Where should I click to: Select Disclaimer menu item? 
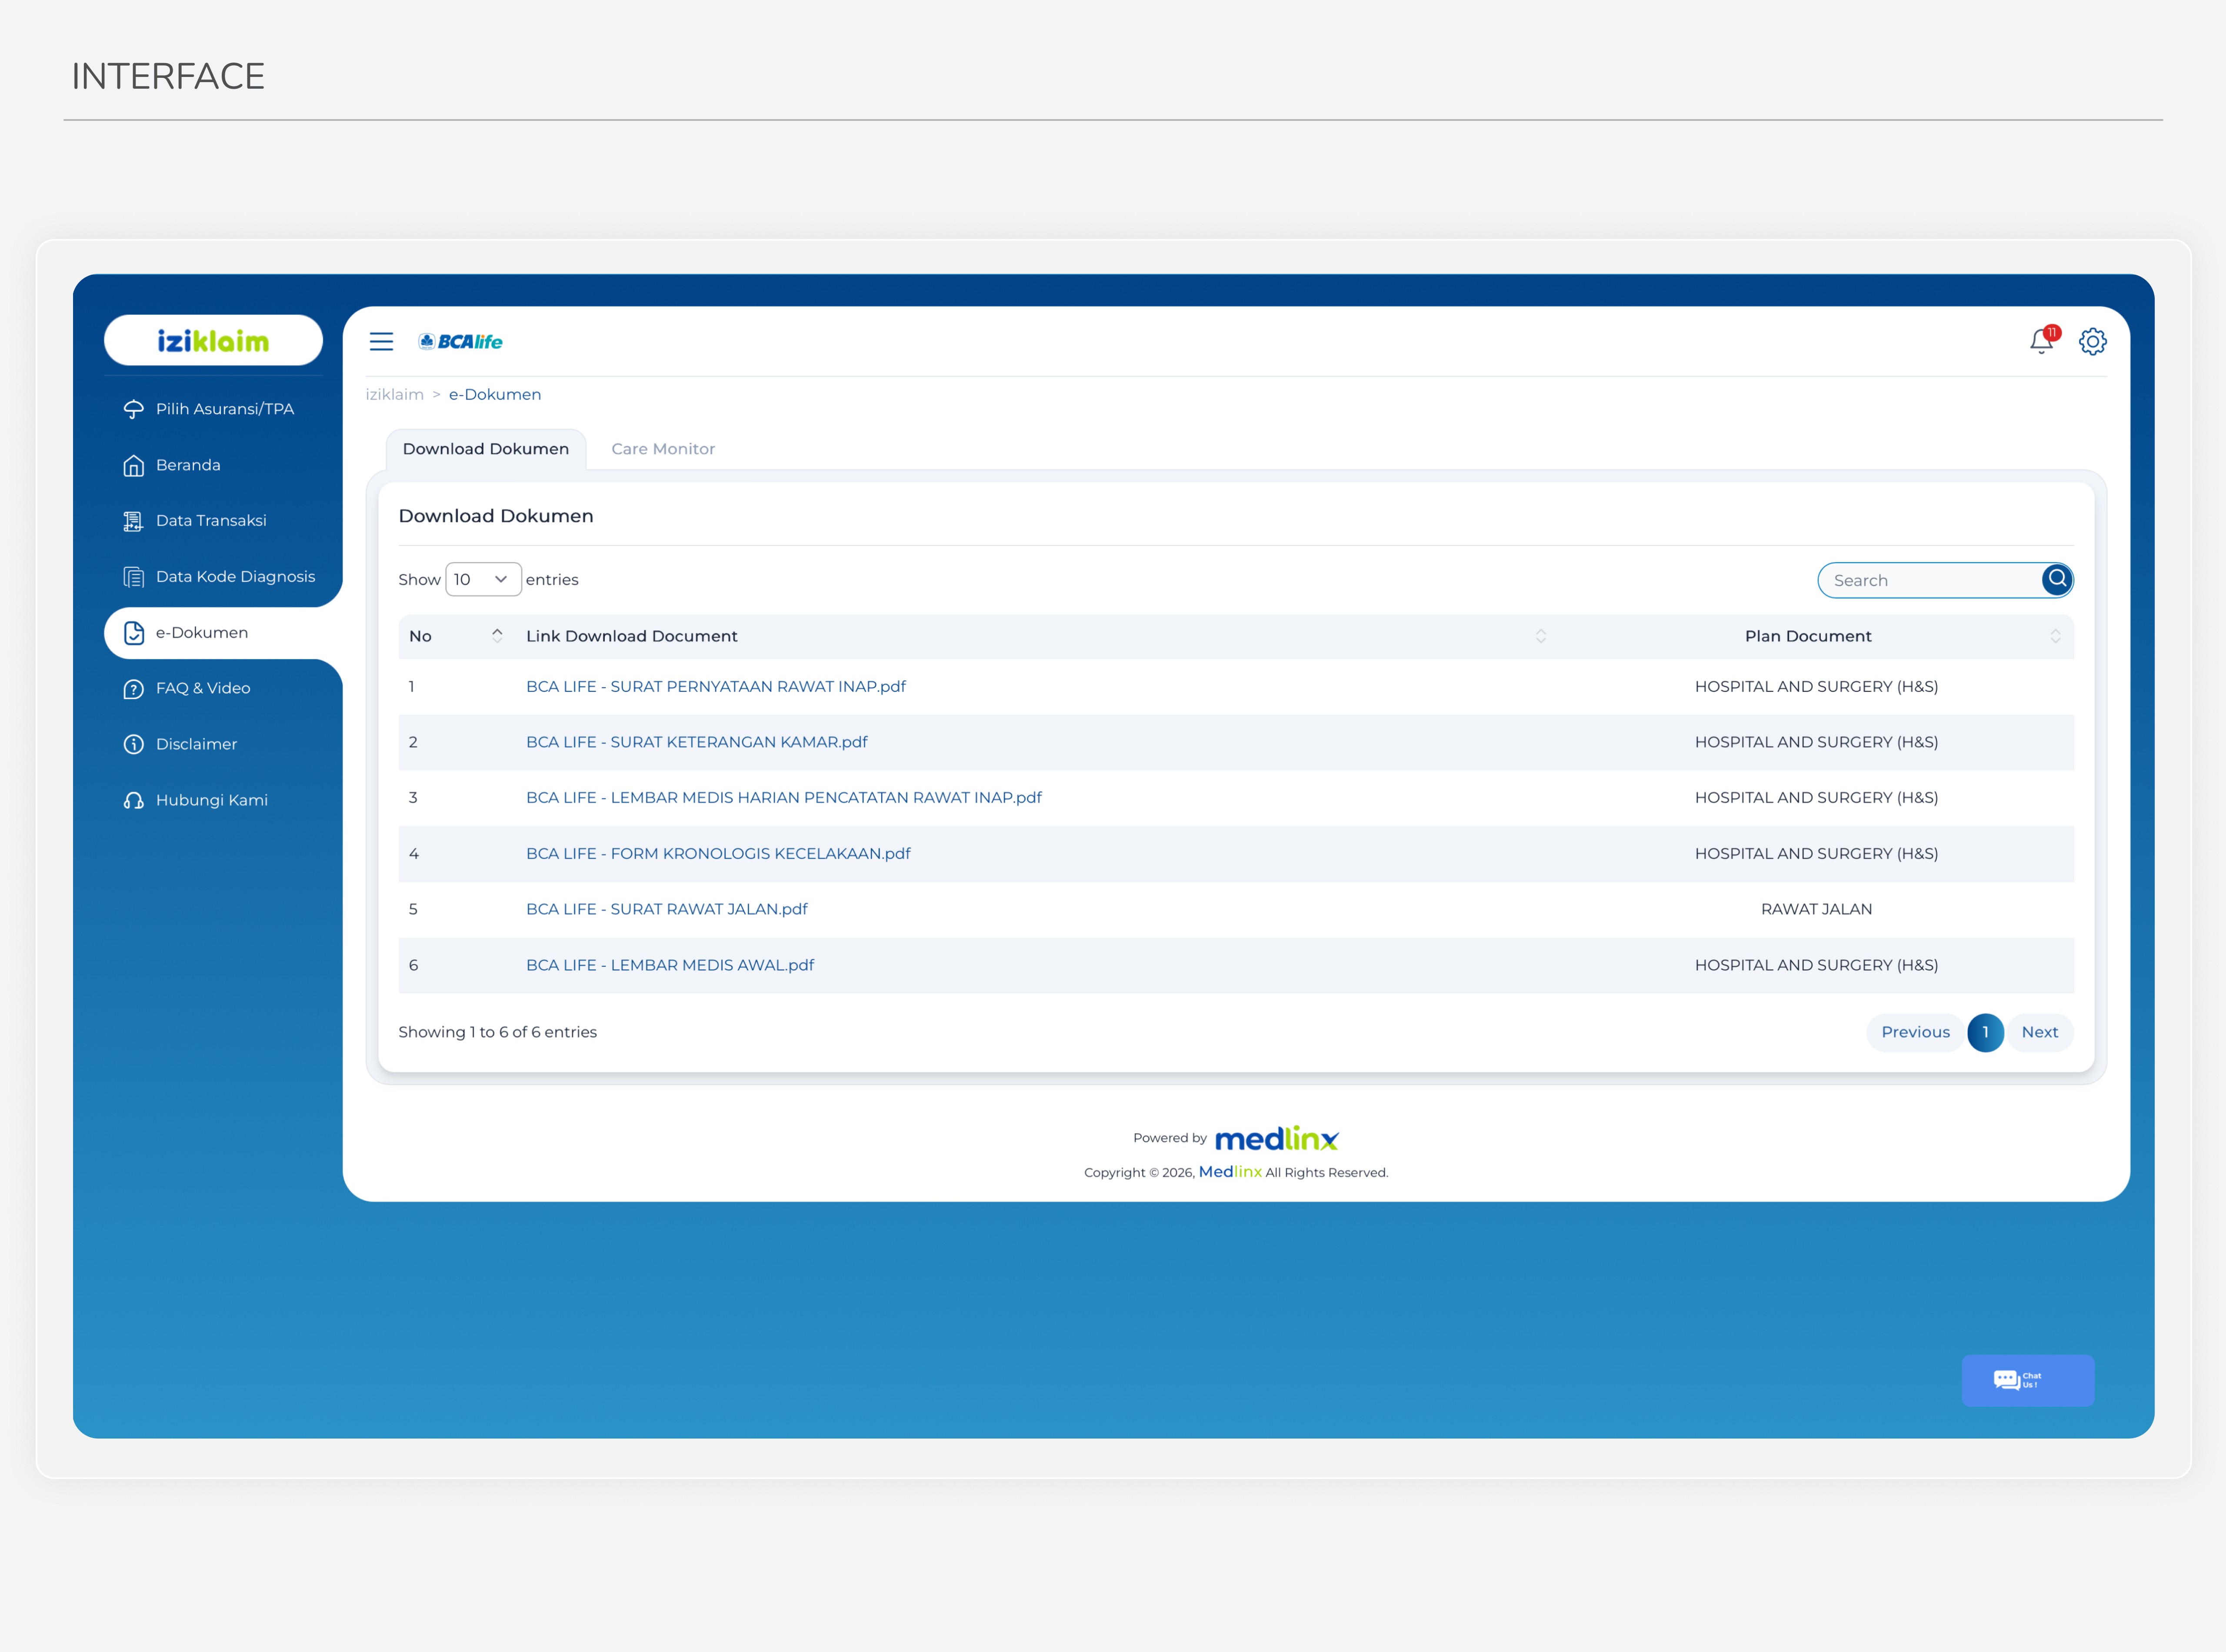[x=196, y=744]
